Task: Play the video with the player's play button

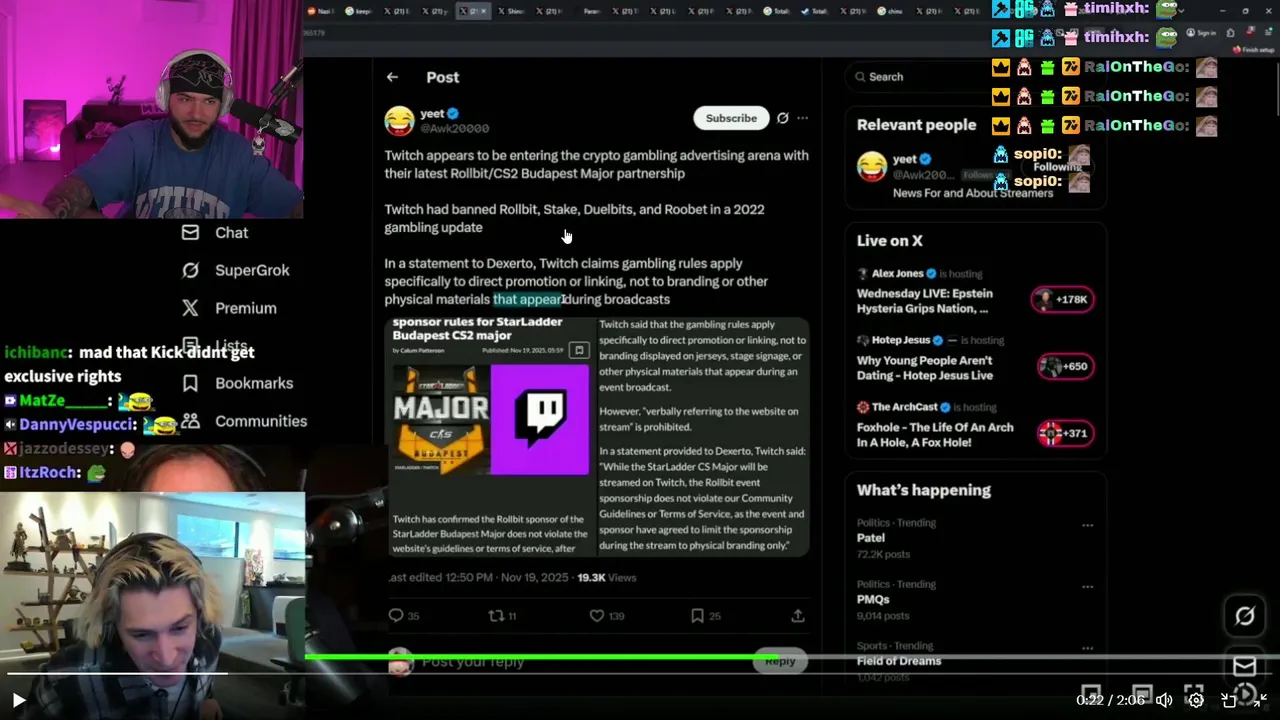Action: click(x=18, y=700)
